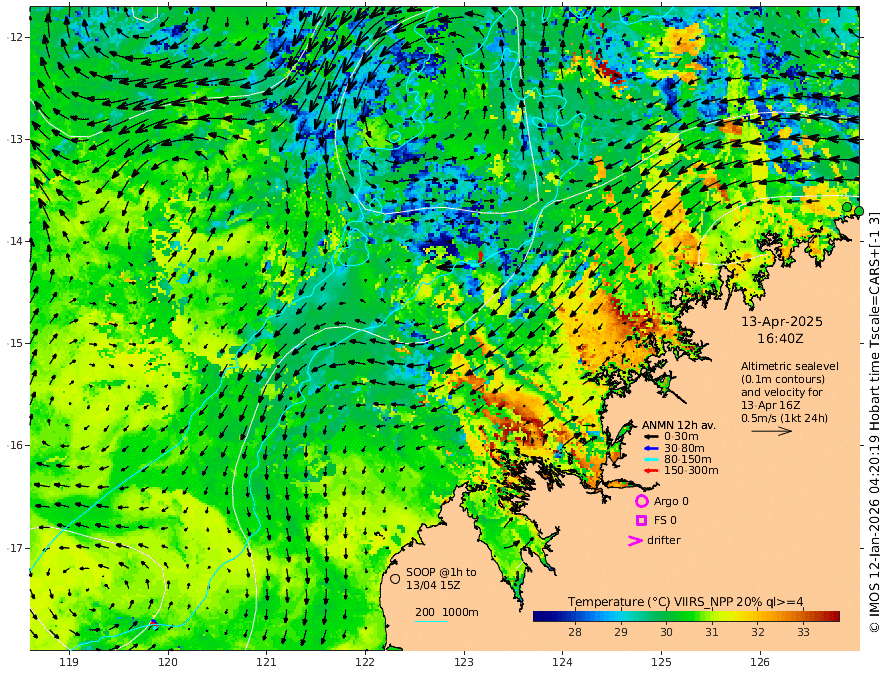Click the latitude axis label -14
This screenshot has height=680, width=880.
coord(15,241)
